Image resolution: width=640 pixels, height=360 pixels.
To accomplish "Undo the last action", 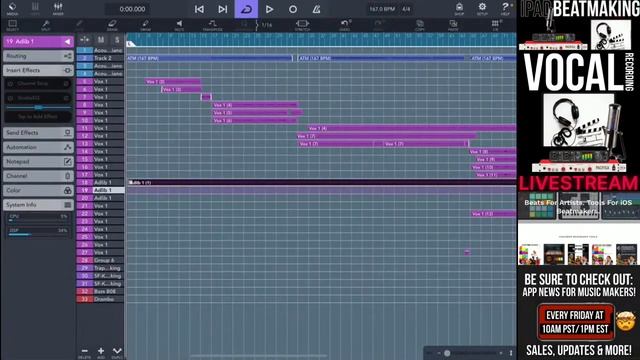I will (345, 25).
